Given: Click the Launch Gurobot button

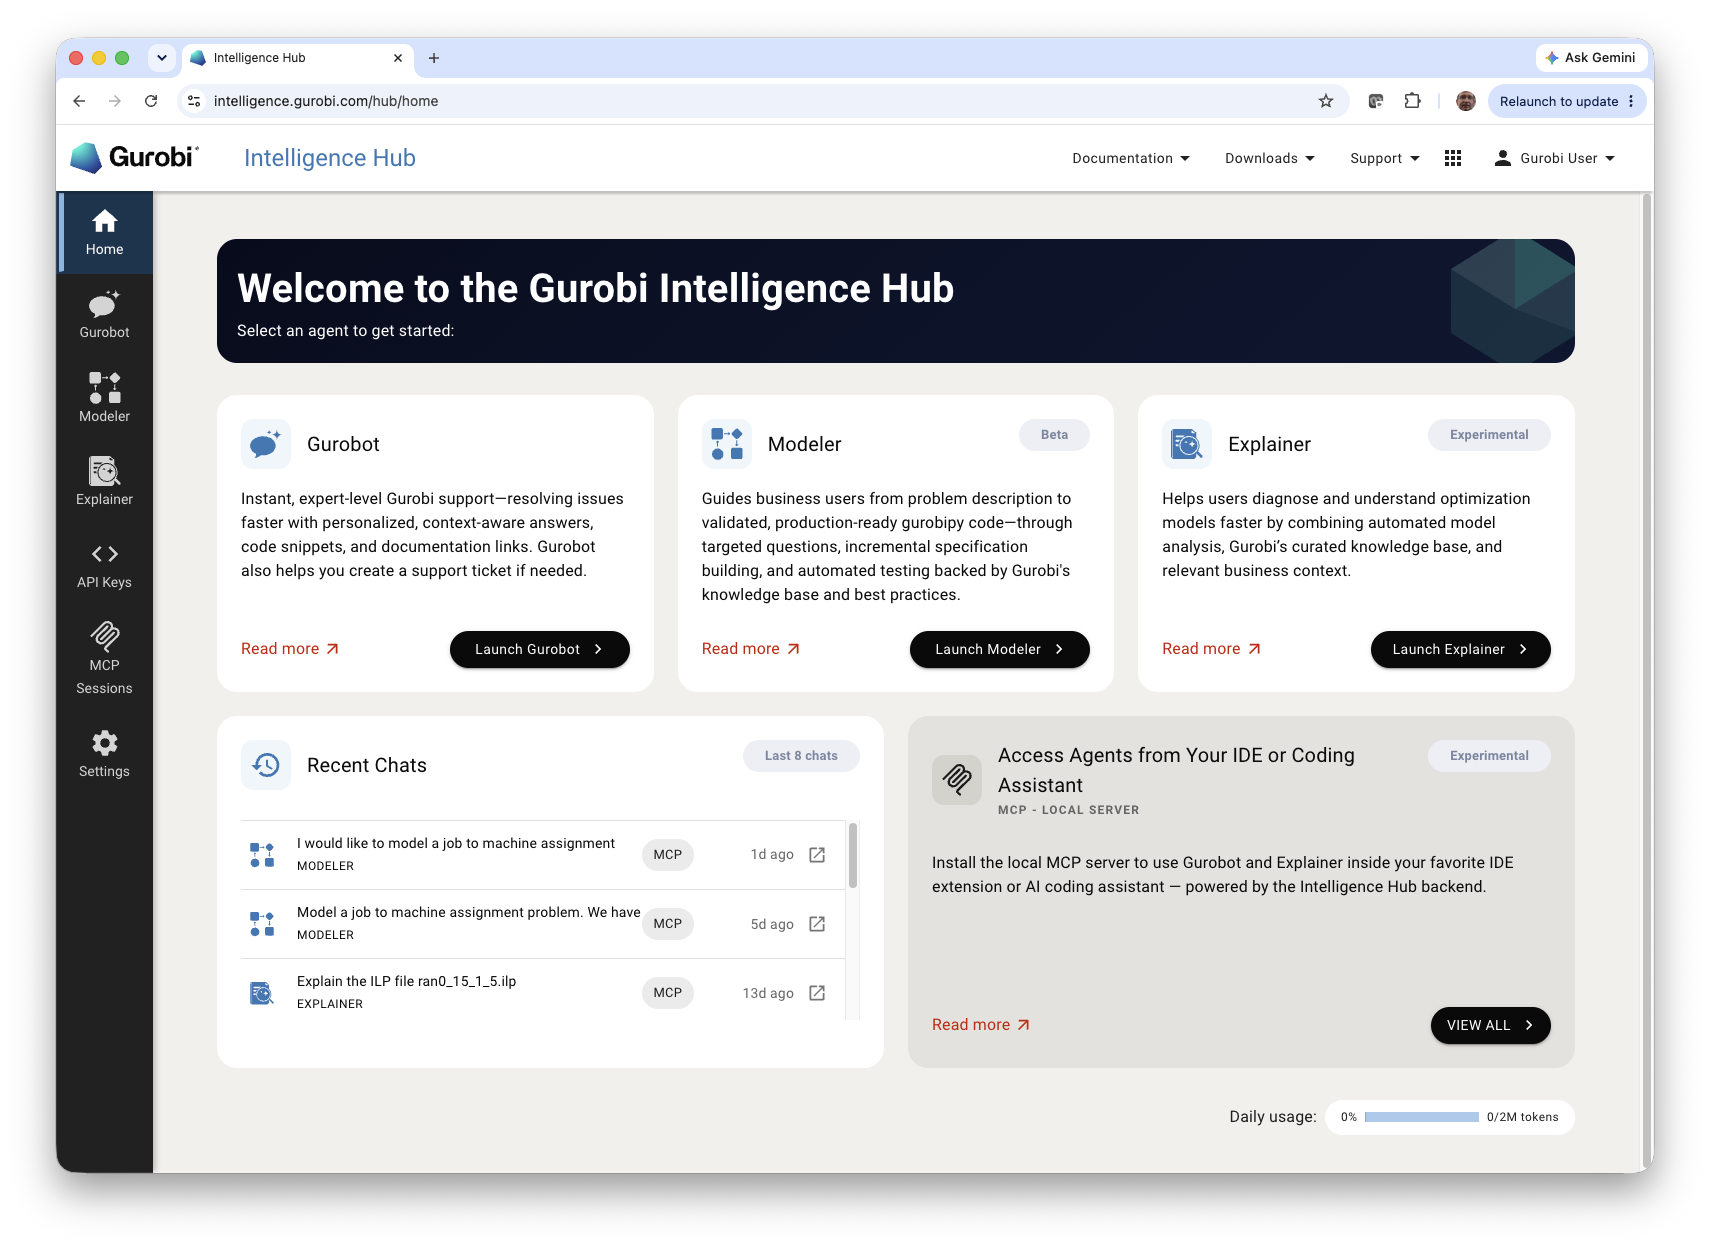Looking at the screenshot, I should click(540, 649).
